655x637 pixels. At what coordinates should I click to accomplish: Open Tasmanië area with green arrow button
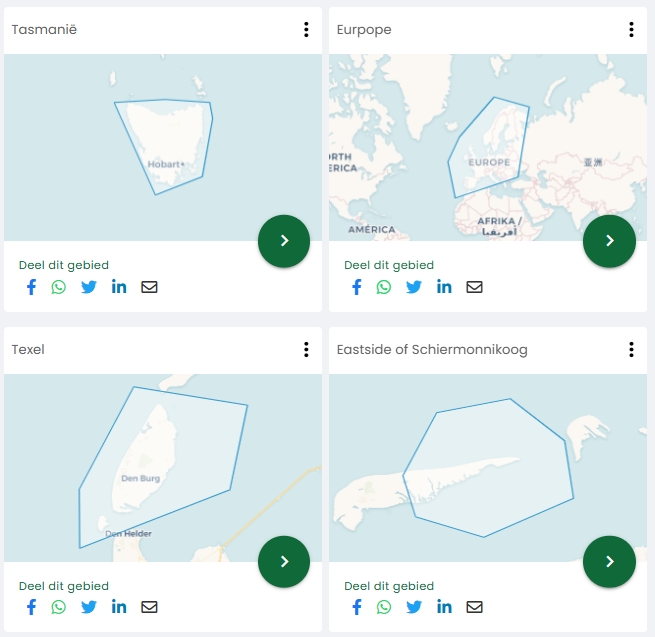(x=284, y=241)
